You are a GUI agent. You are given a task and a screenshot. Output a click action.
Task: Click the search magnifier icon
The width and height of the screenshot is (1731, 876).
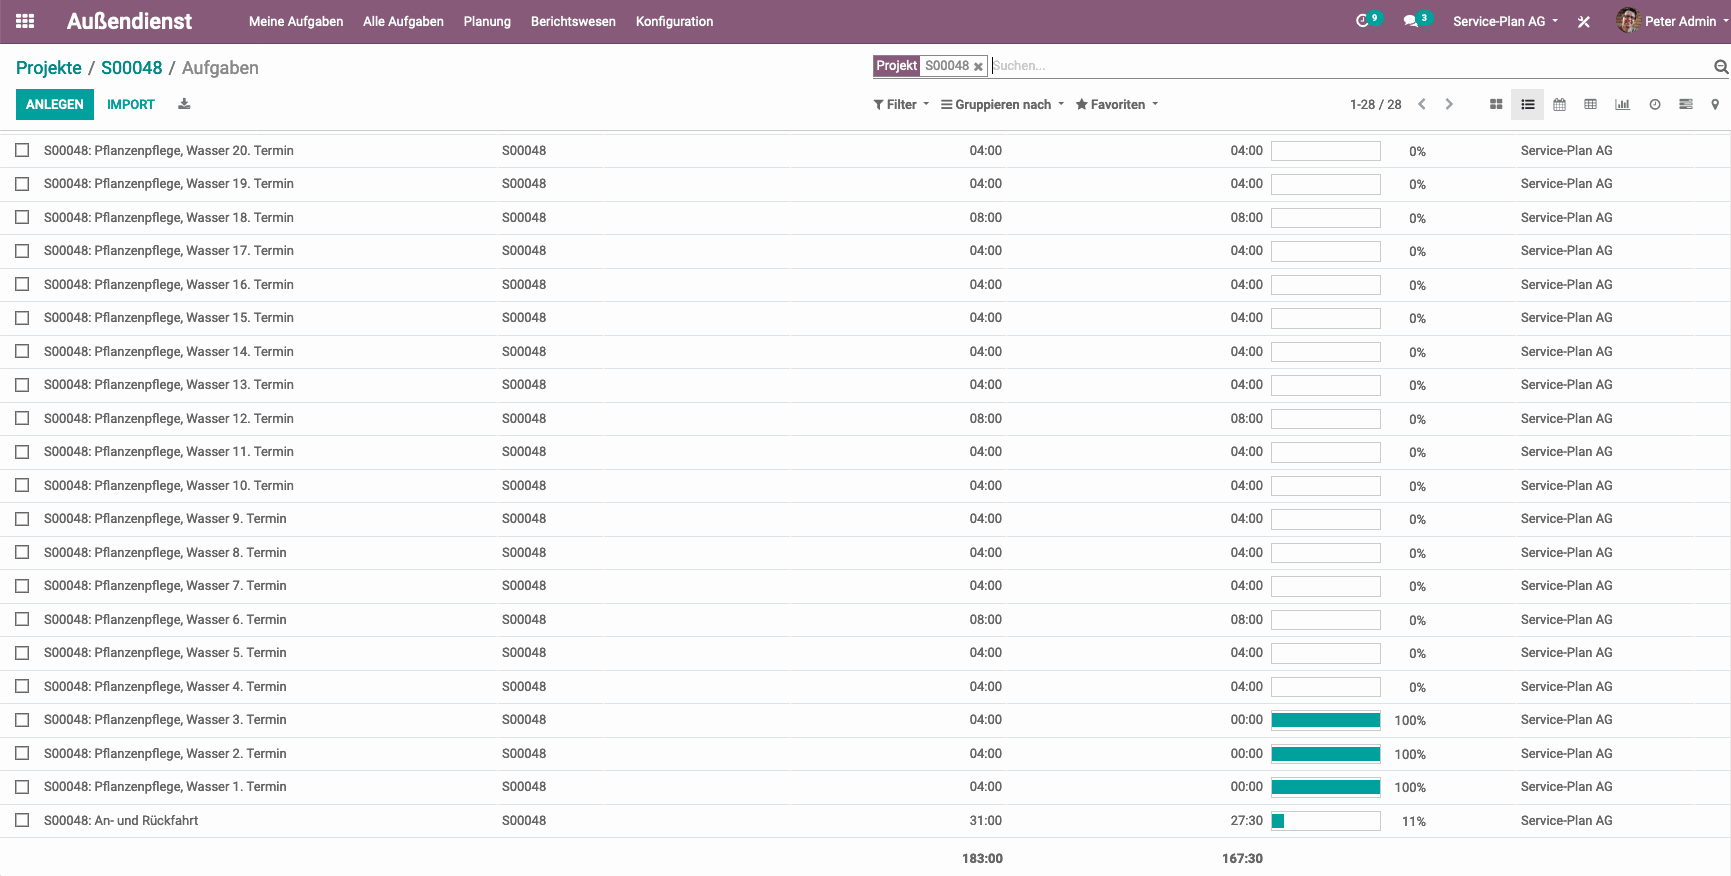point(1721,66)
